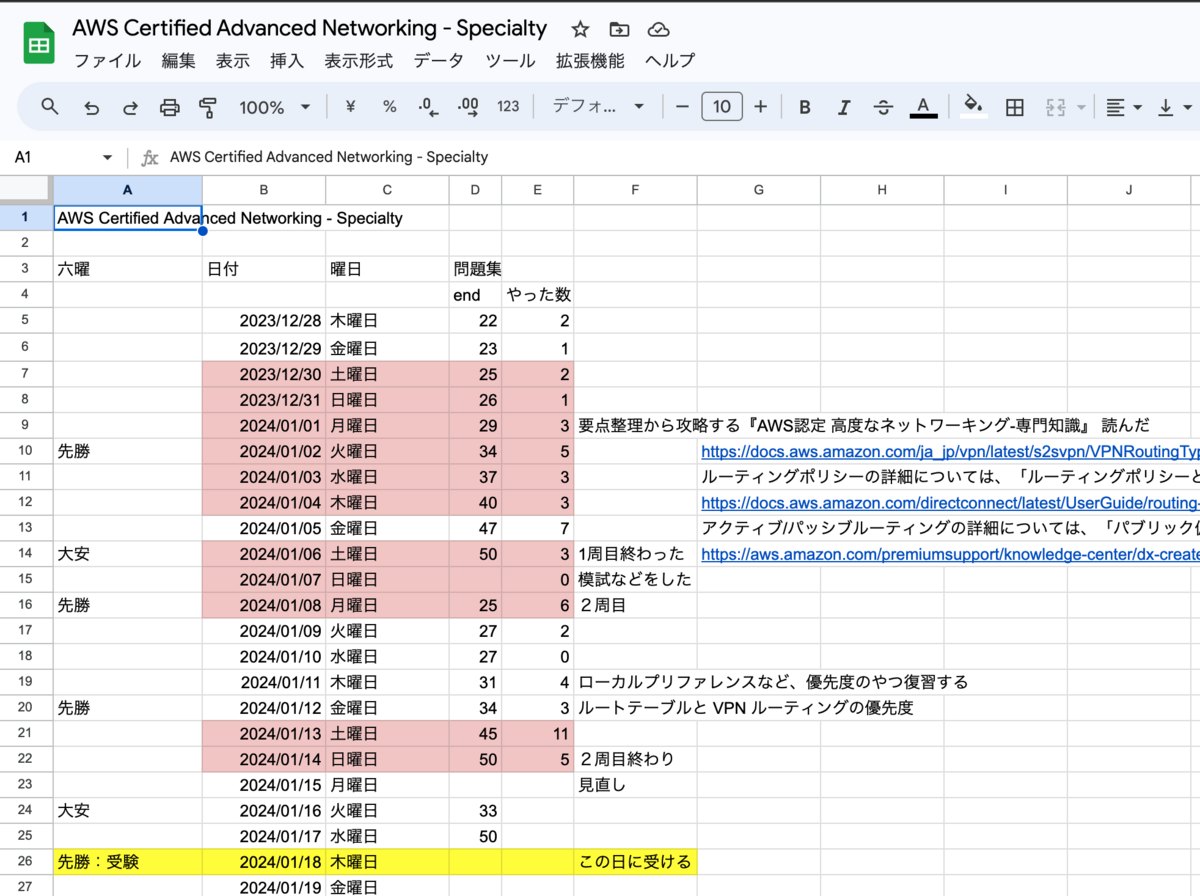Open the データ menu
The image size is (1200, 896).
[439, 60]
